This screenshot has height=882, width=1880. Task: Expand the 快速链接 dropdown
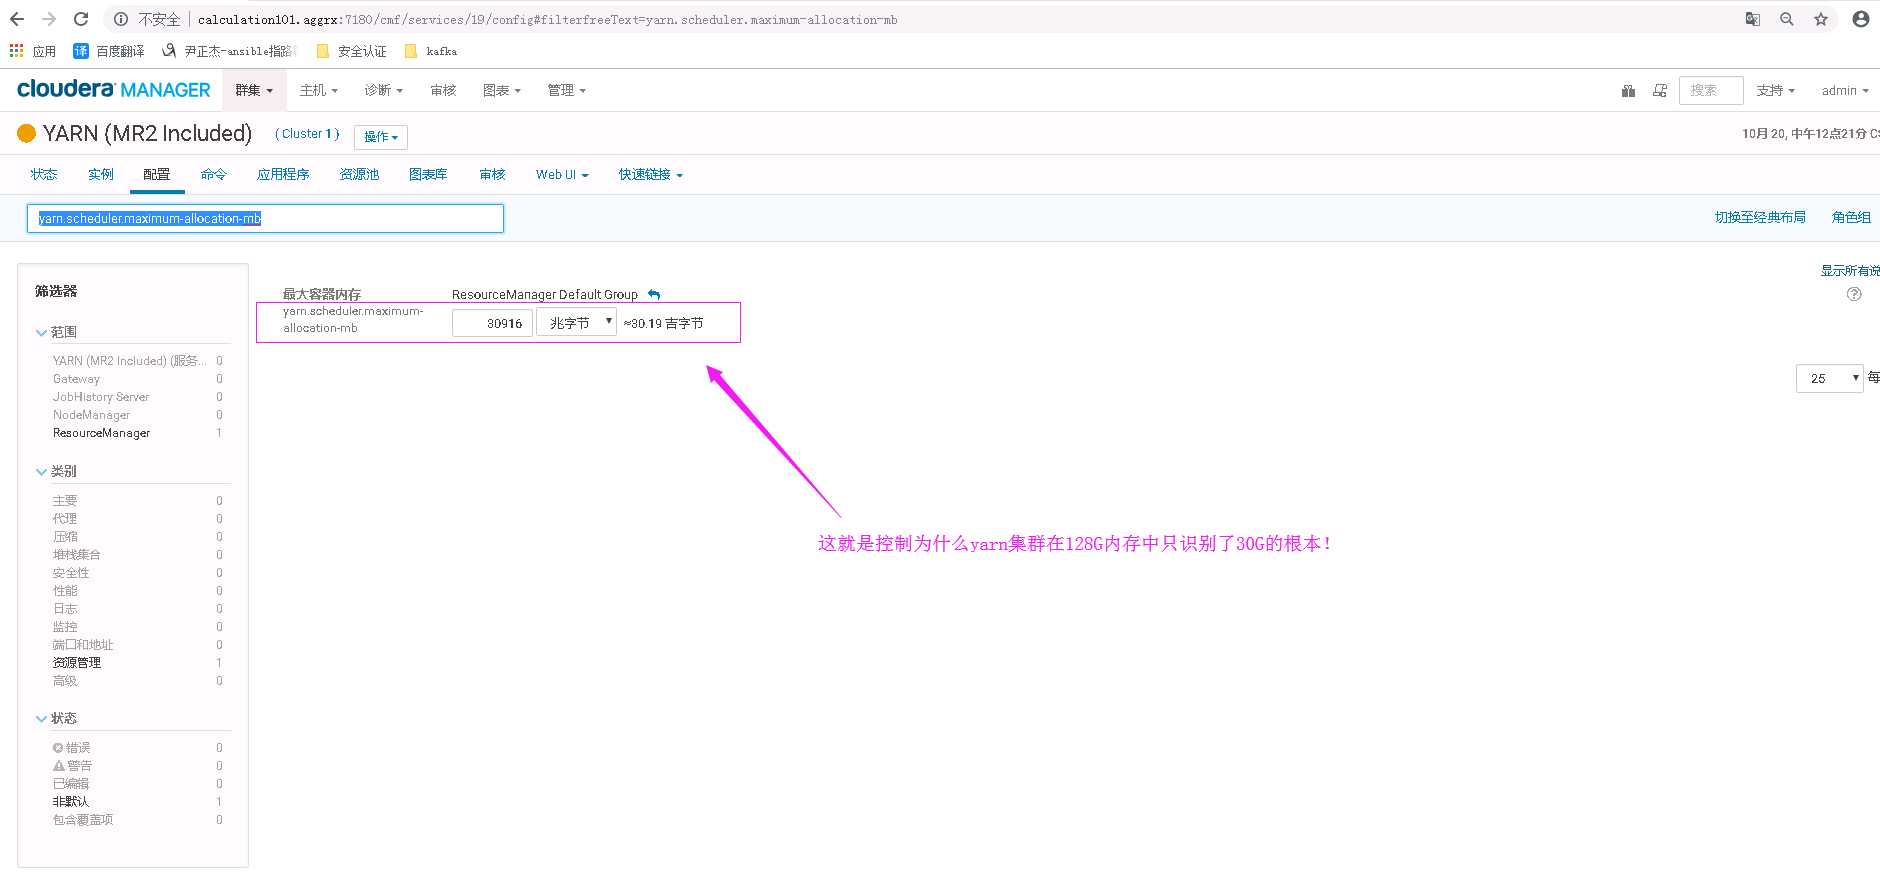(x=651, y=174)
